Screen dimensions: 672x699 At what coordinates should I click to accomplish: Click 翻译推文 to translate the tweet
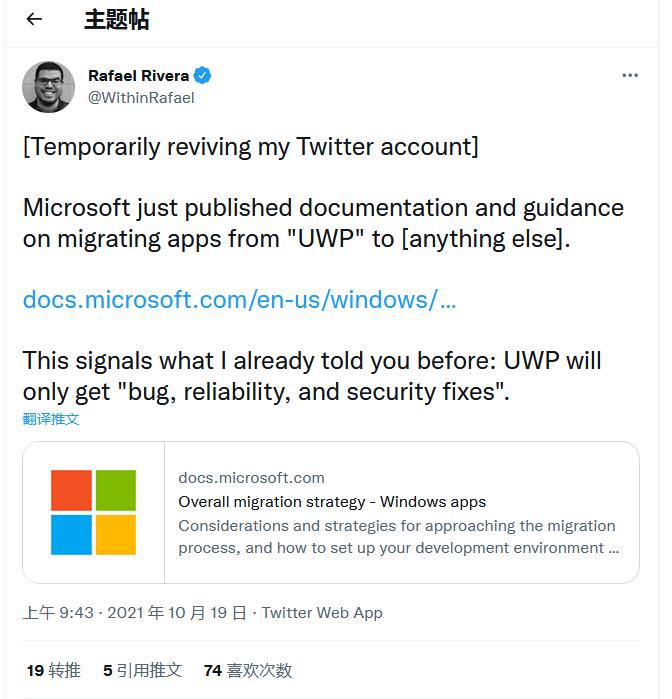pos(51,419)
